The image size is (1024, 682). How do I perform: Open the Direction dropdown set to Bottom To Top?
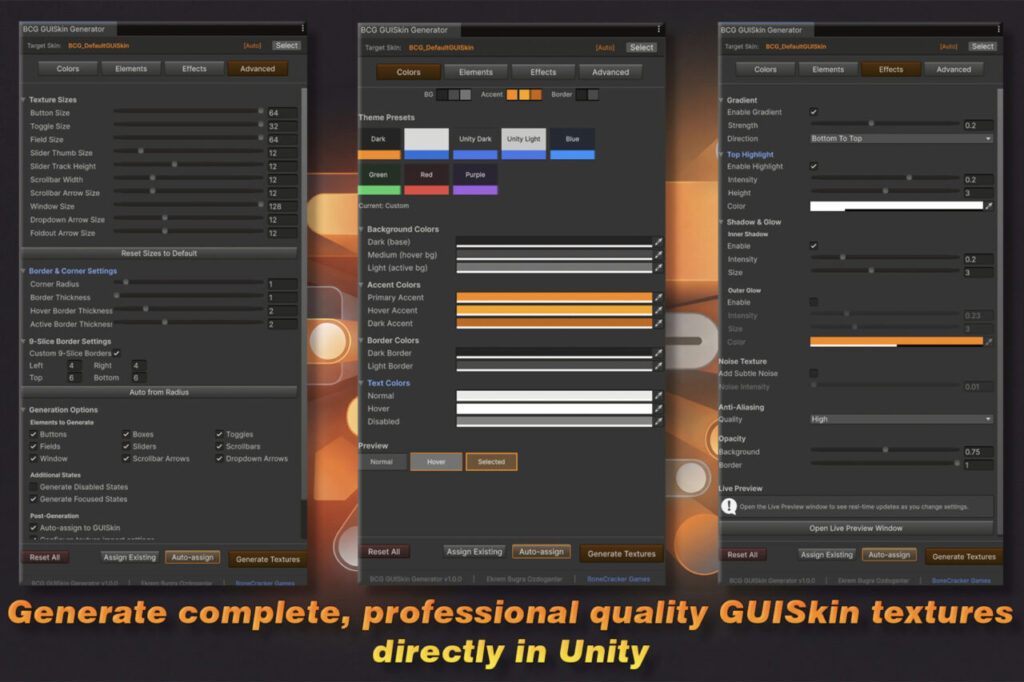(x=898, y=137)
